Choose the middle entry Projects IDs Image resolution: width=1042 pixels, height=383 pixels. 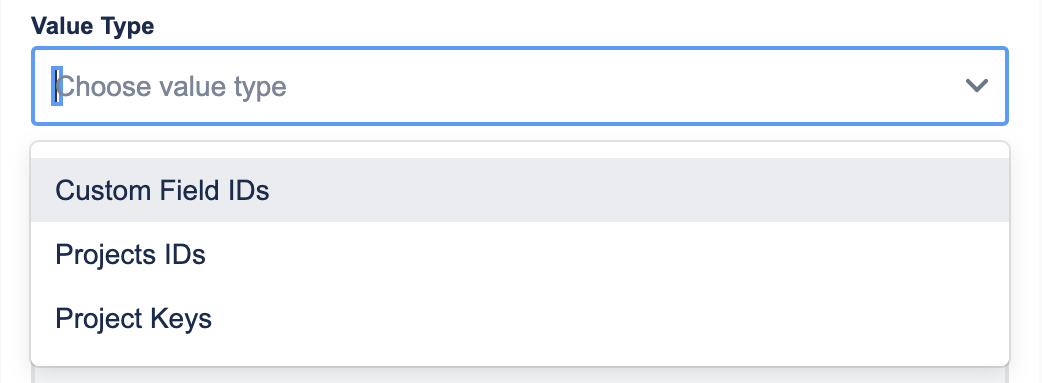pyautogui.click(x=520, y=254)
